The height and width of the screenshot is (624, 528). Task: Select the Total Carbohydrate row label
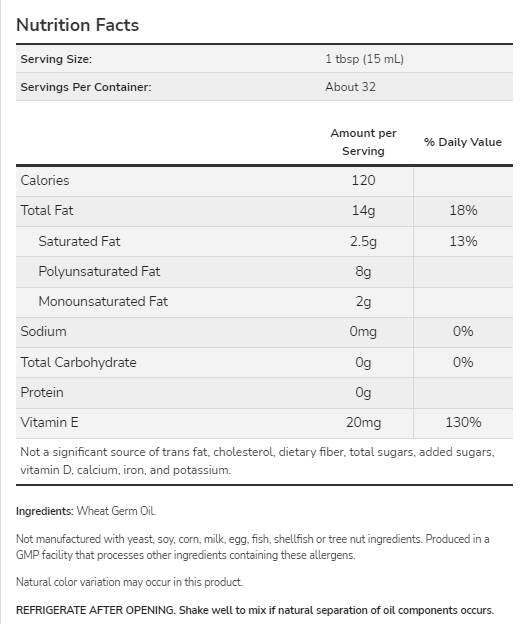point(78,362)
